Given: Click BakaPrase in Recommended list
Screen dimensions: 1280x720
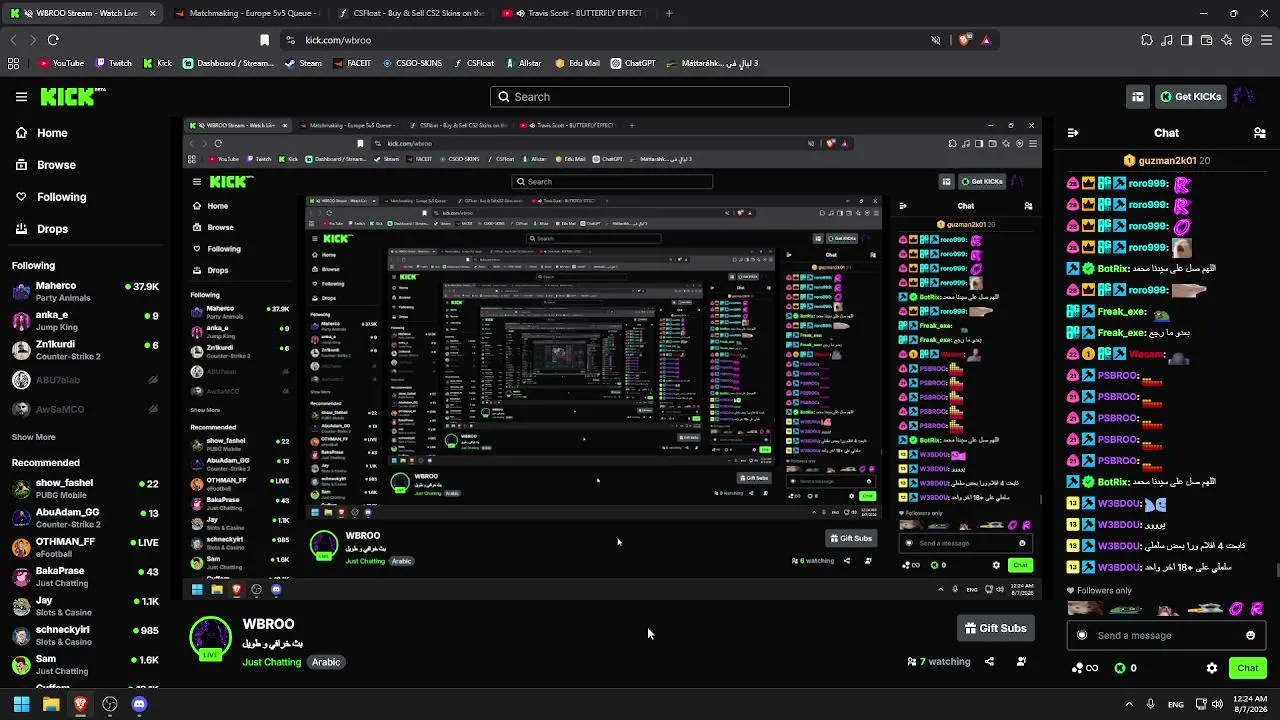Looking at the screenshot, I should (86, 577).
